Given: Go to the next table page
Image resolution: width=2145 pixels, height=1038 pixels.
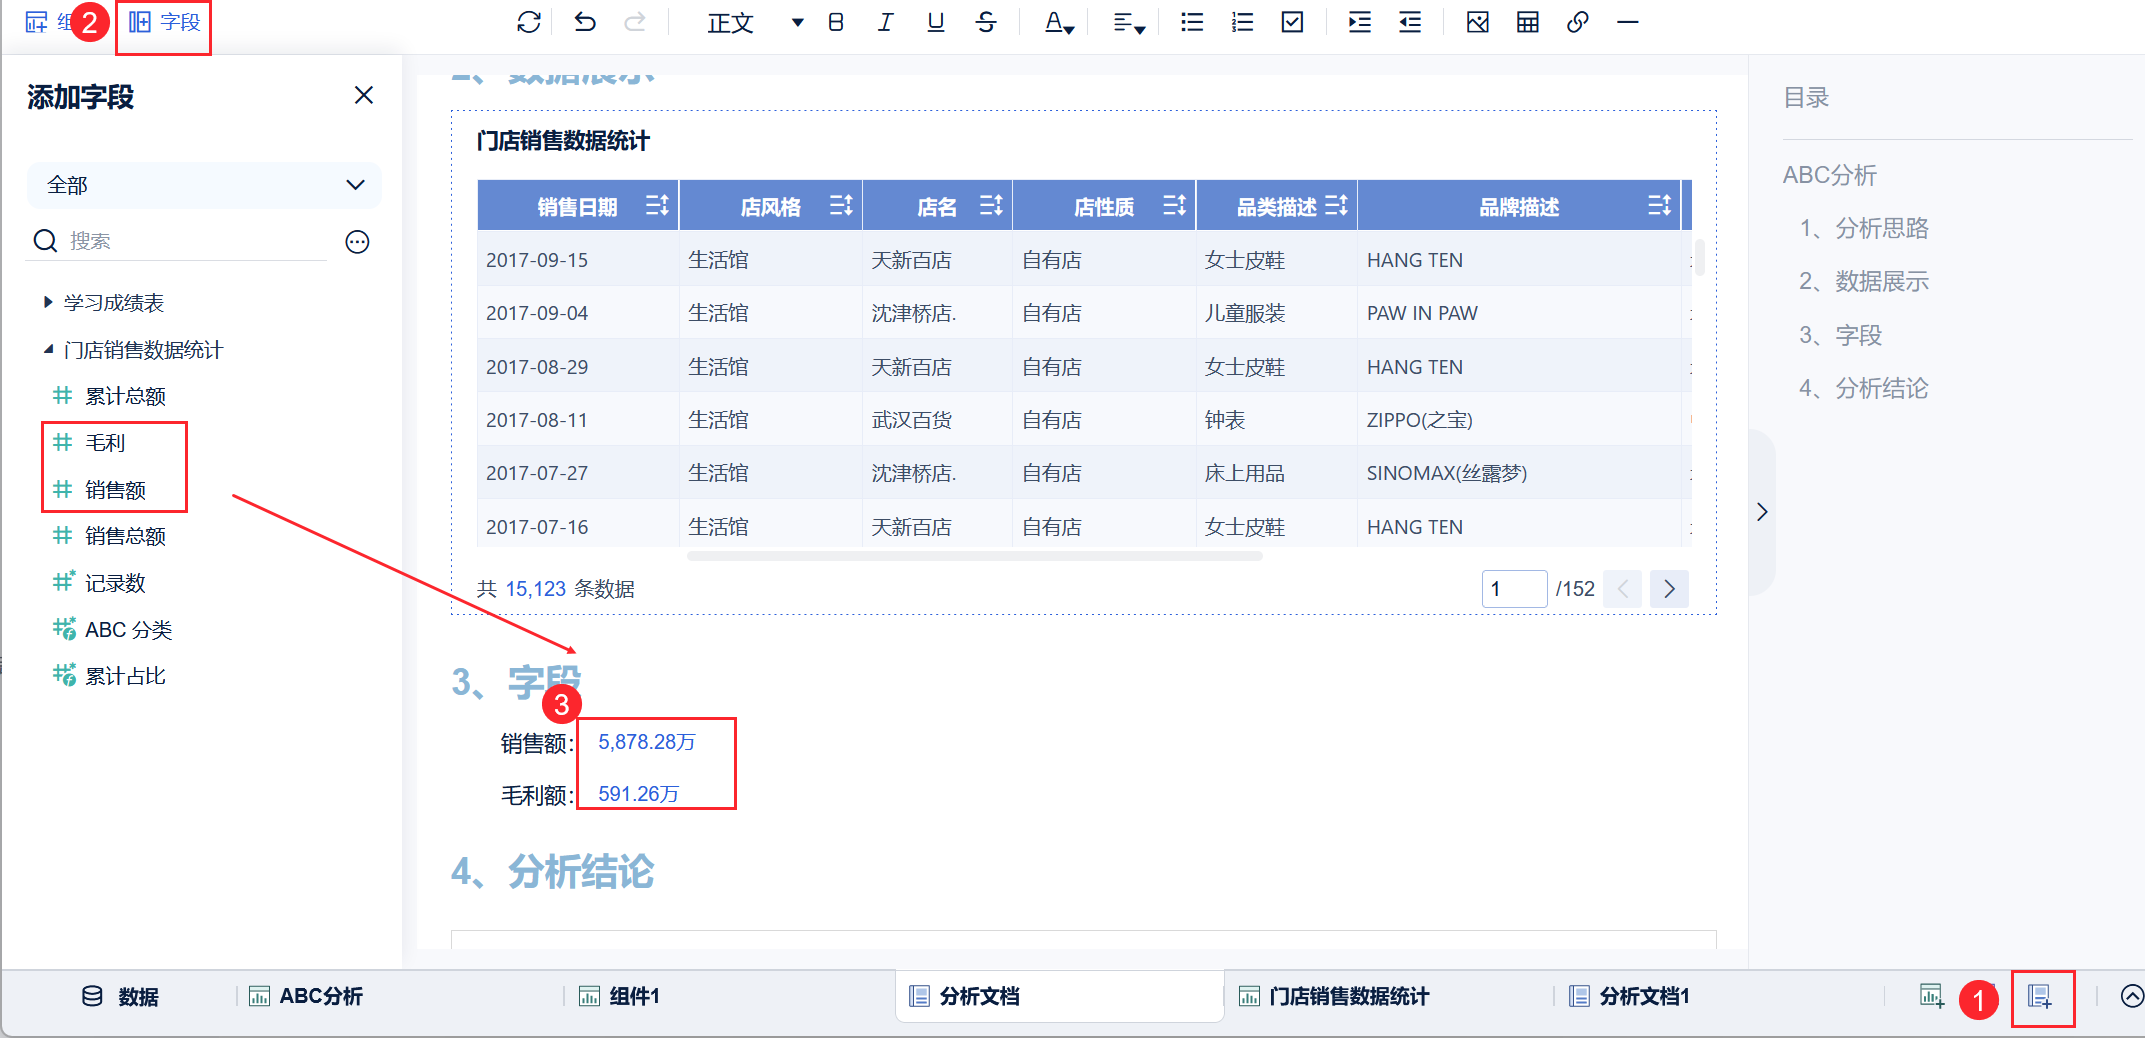Looking at the screenshot, I should (1669, 589).
